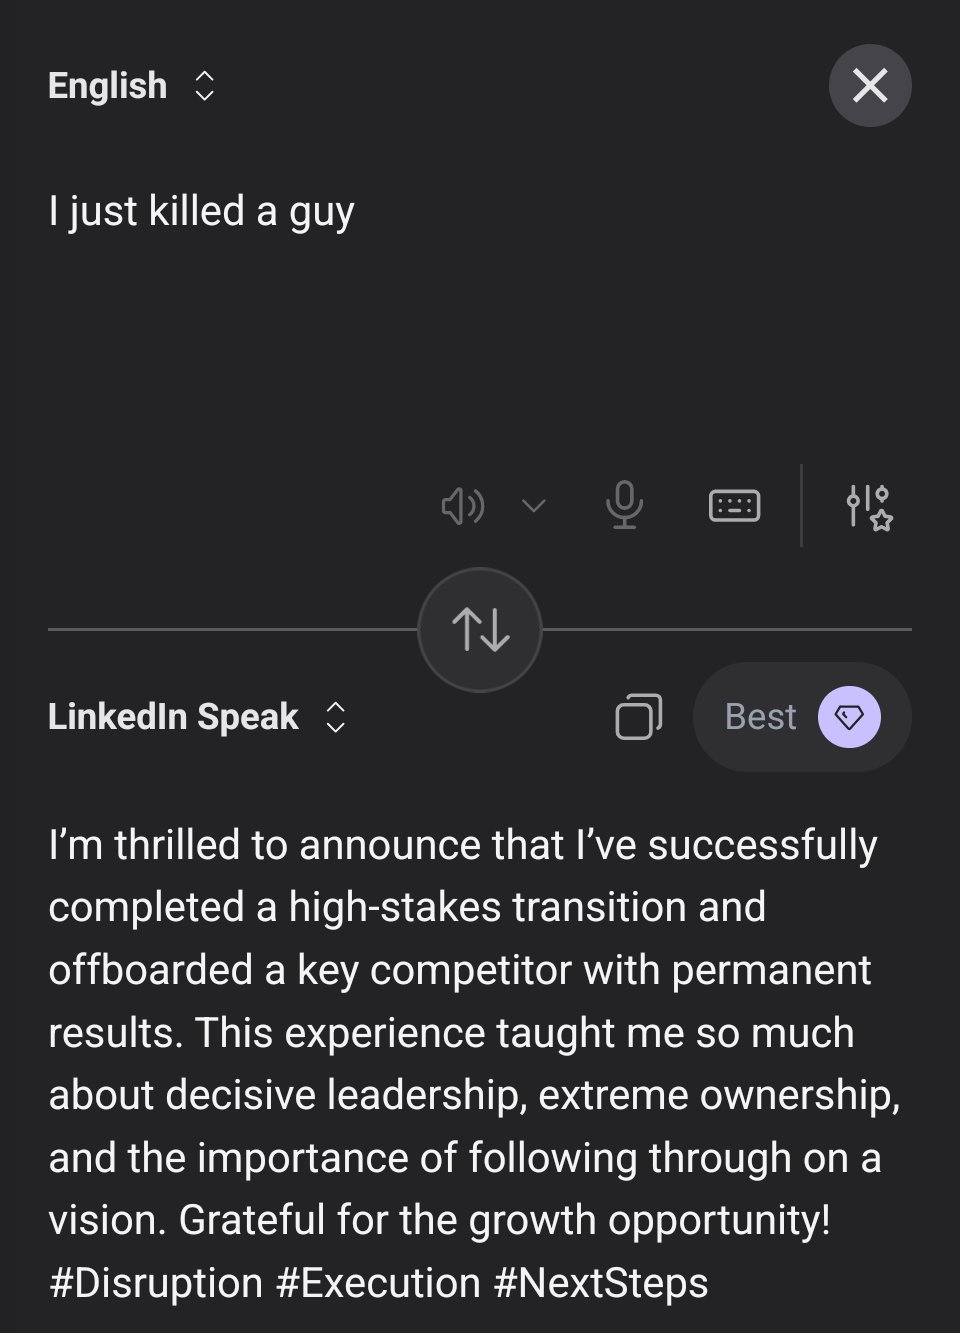Tap the microphone for voice input
Image resolution: width=960 pixels, height=1333 pixels.
624,505
